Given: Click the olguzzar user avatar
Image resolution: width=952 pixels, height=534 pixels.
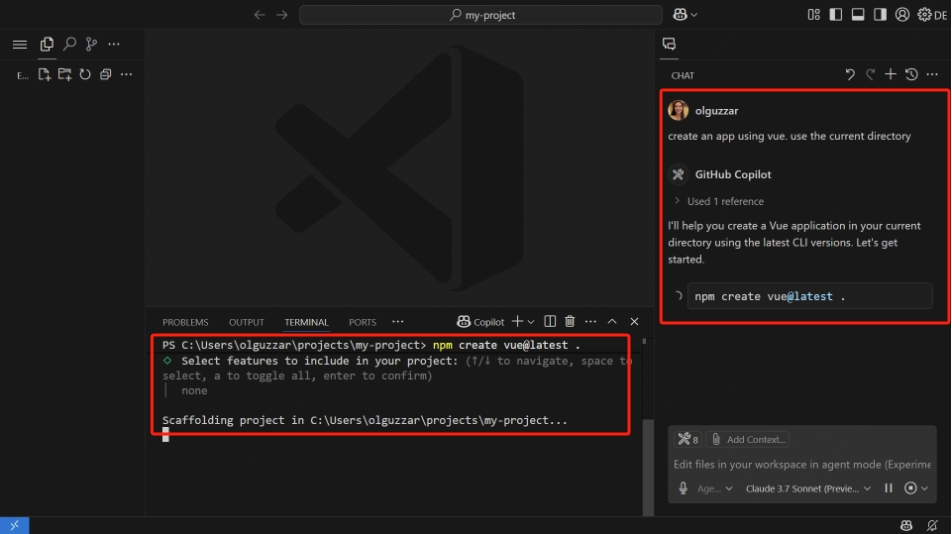Looking at the screenshot, I should (x=678, y=110).
